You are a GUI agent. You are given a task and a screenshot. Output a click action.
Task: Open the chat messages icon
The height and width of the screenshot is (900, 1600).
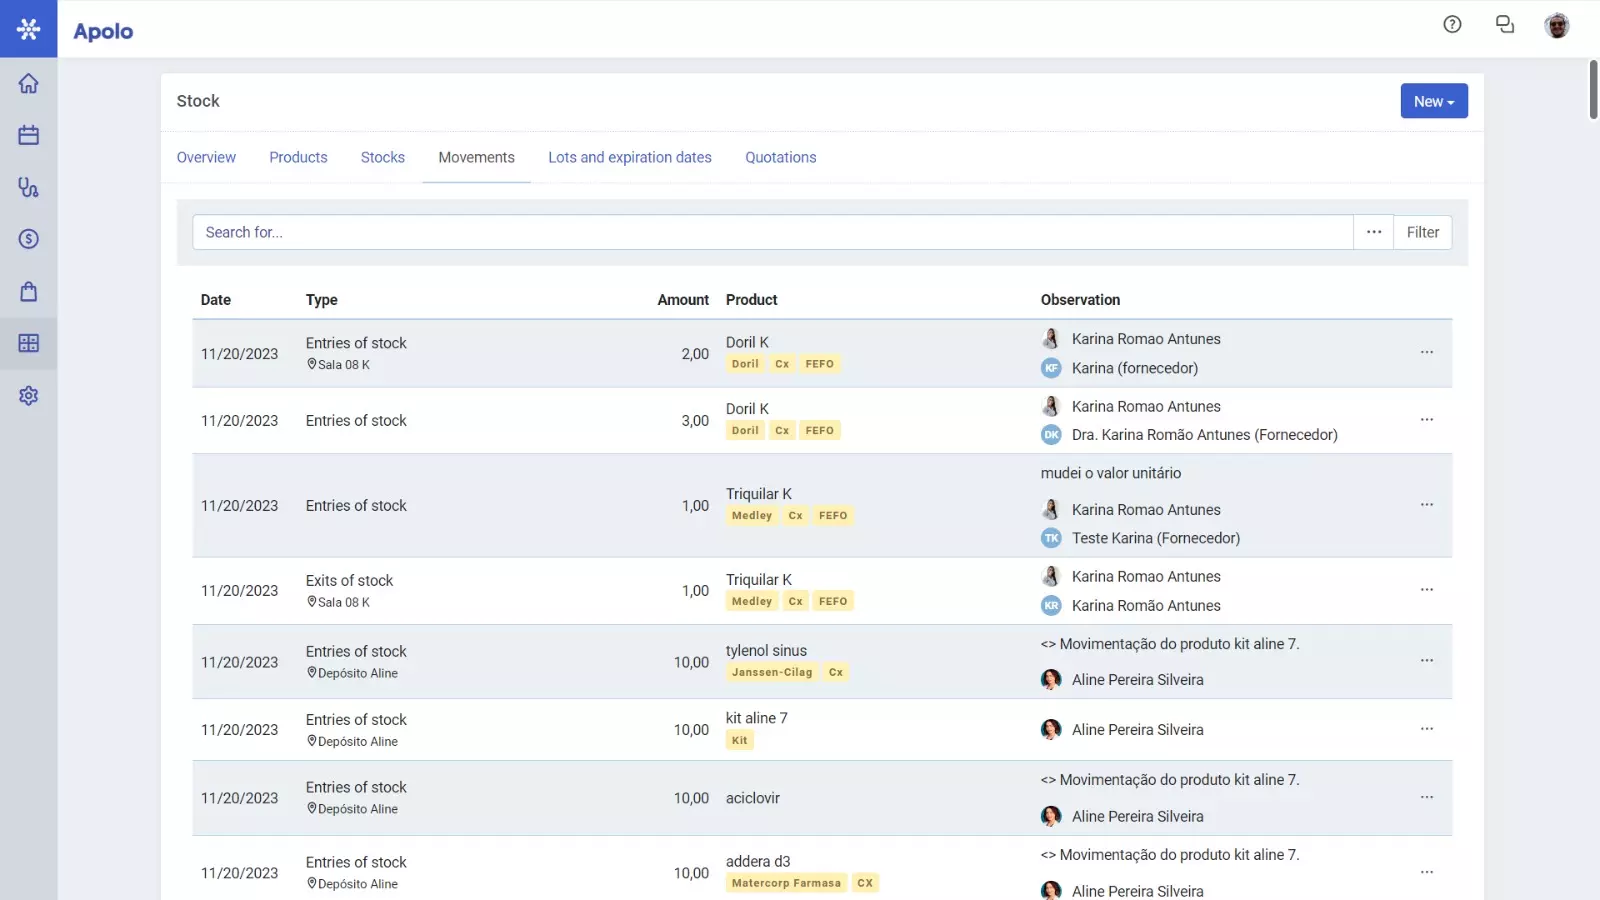(1504, 25)
